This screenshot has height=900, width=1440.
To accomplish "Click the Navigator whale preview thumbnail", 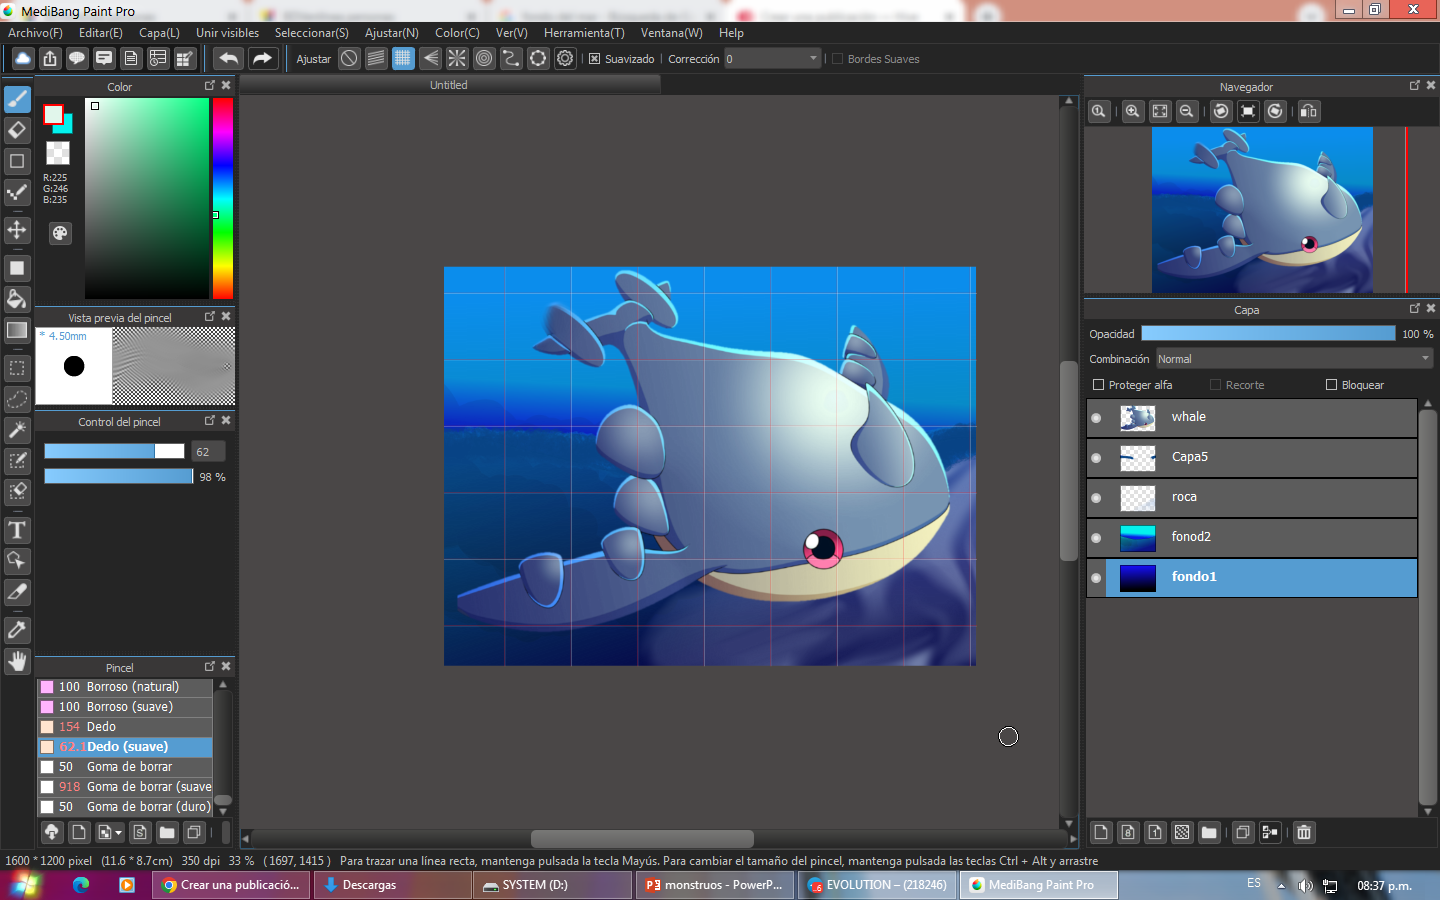I will coord(1262,210).
